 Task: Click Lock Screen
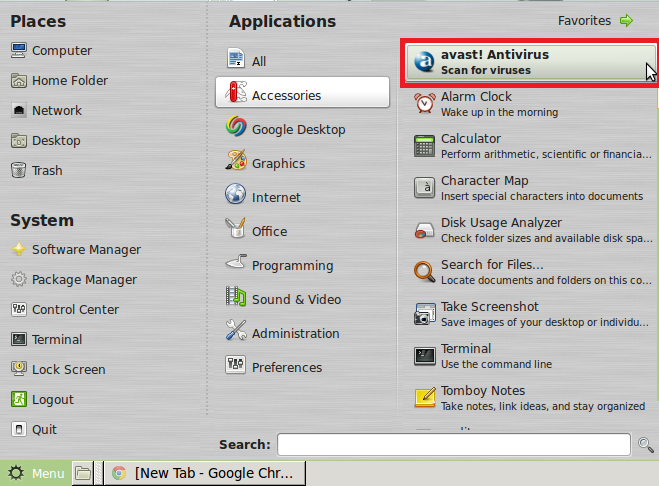click(58, 369)
